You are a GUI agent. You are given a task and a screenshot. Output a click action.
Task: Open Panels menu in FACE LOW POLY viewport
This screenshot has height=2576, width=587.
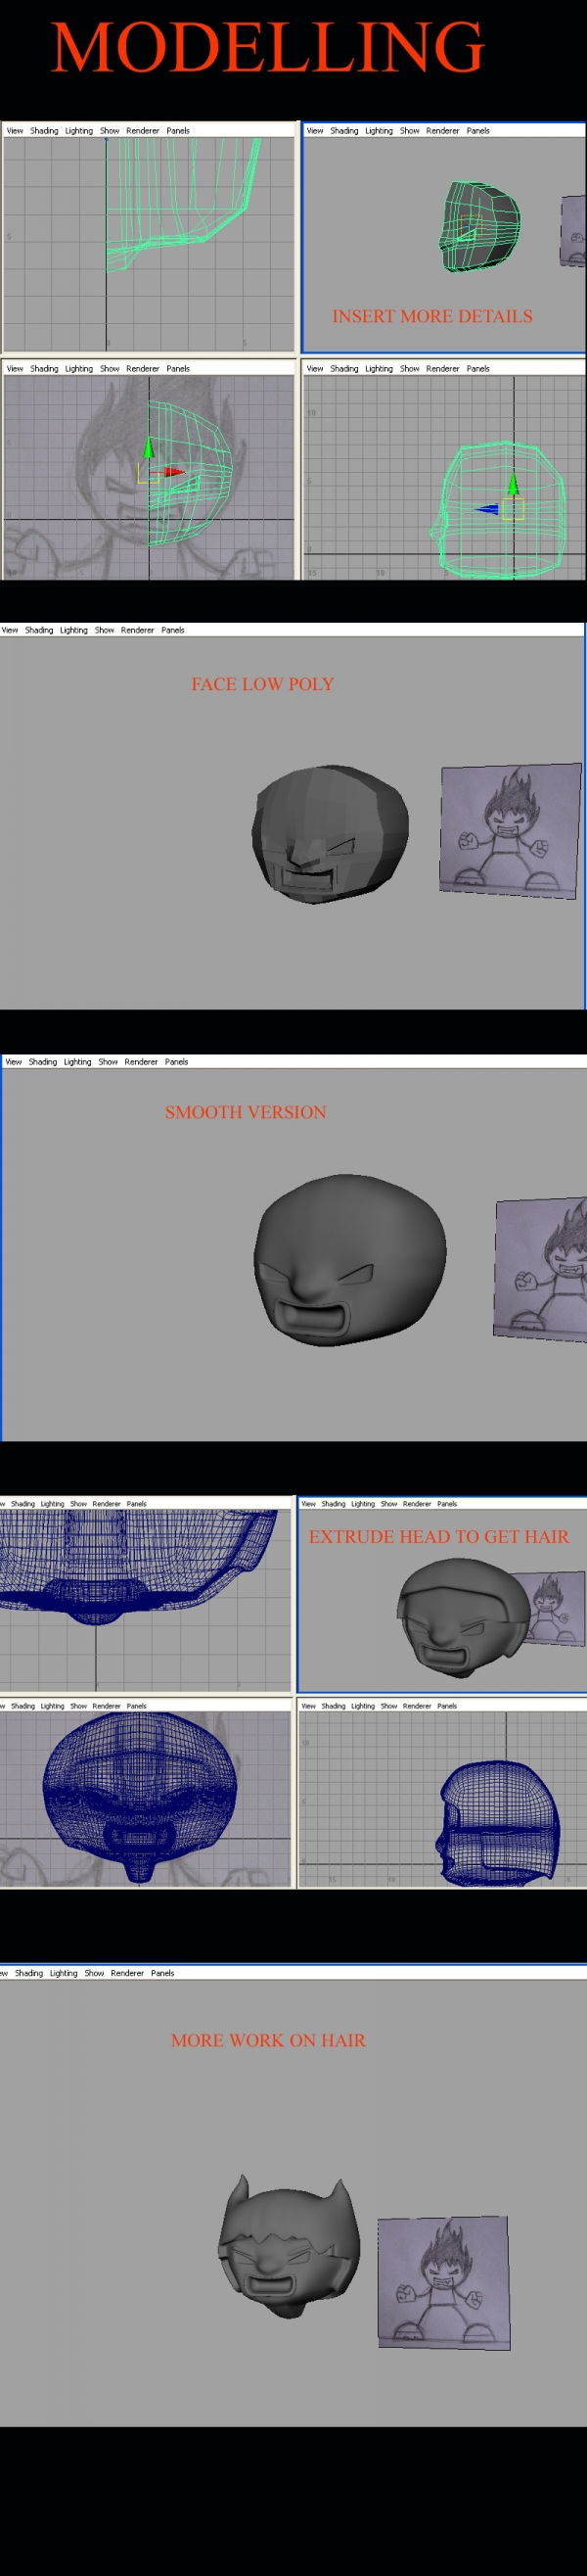coord(173,630)
